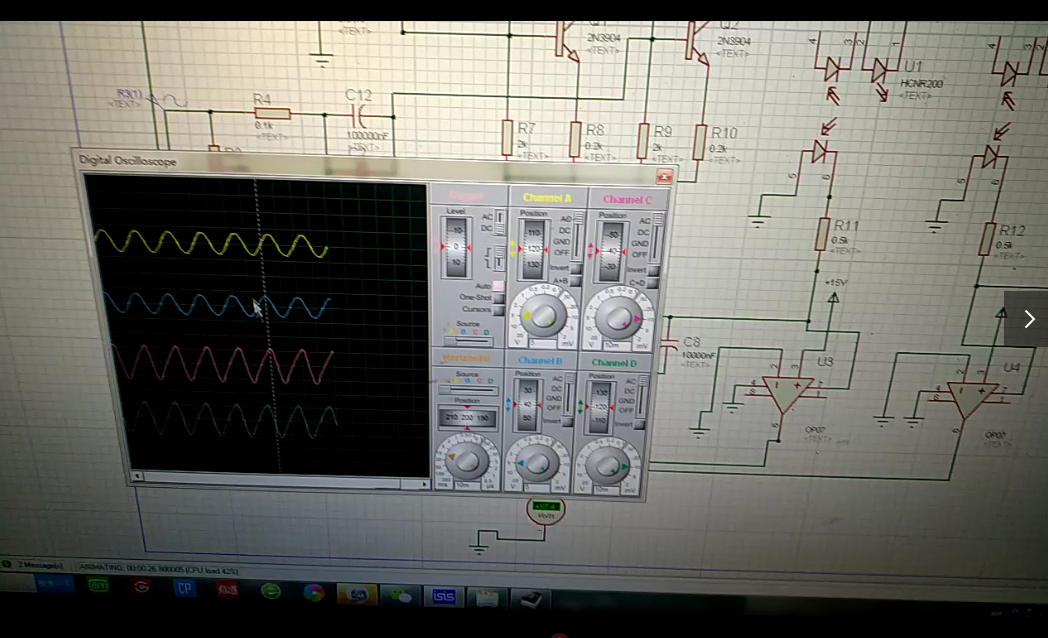The width and height of the screenshot is (1048, 638).
Task: Select resistor R4 in the schematic
Action: click(x=273, y=114)
